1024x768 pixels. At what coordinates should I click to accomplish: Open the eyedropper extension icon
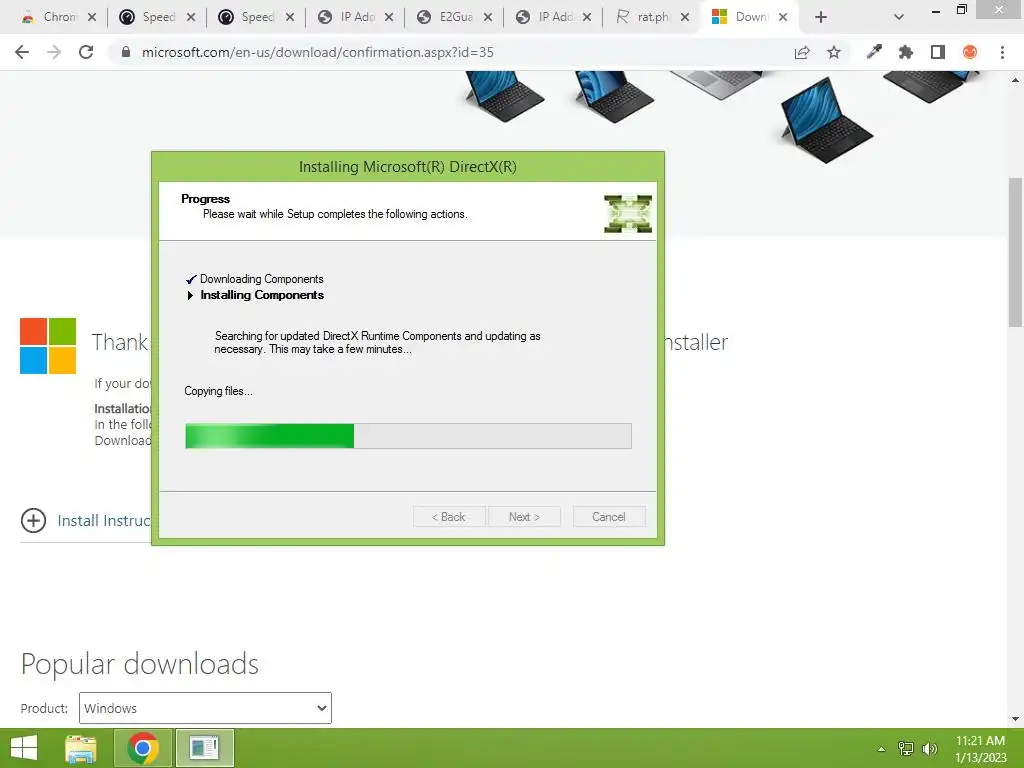(874, 52)
